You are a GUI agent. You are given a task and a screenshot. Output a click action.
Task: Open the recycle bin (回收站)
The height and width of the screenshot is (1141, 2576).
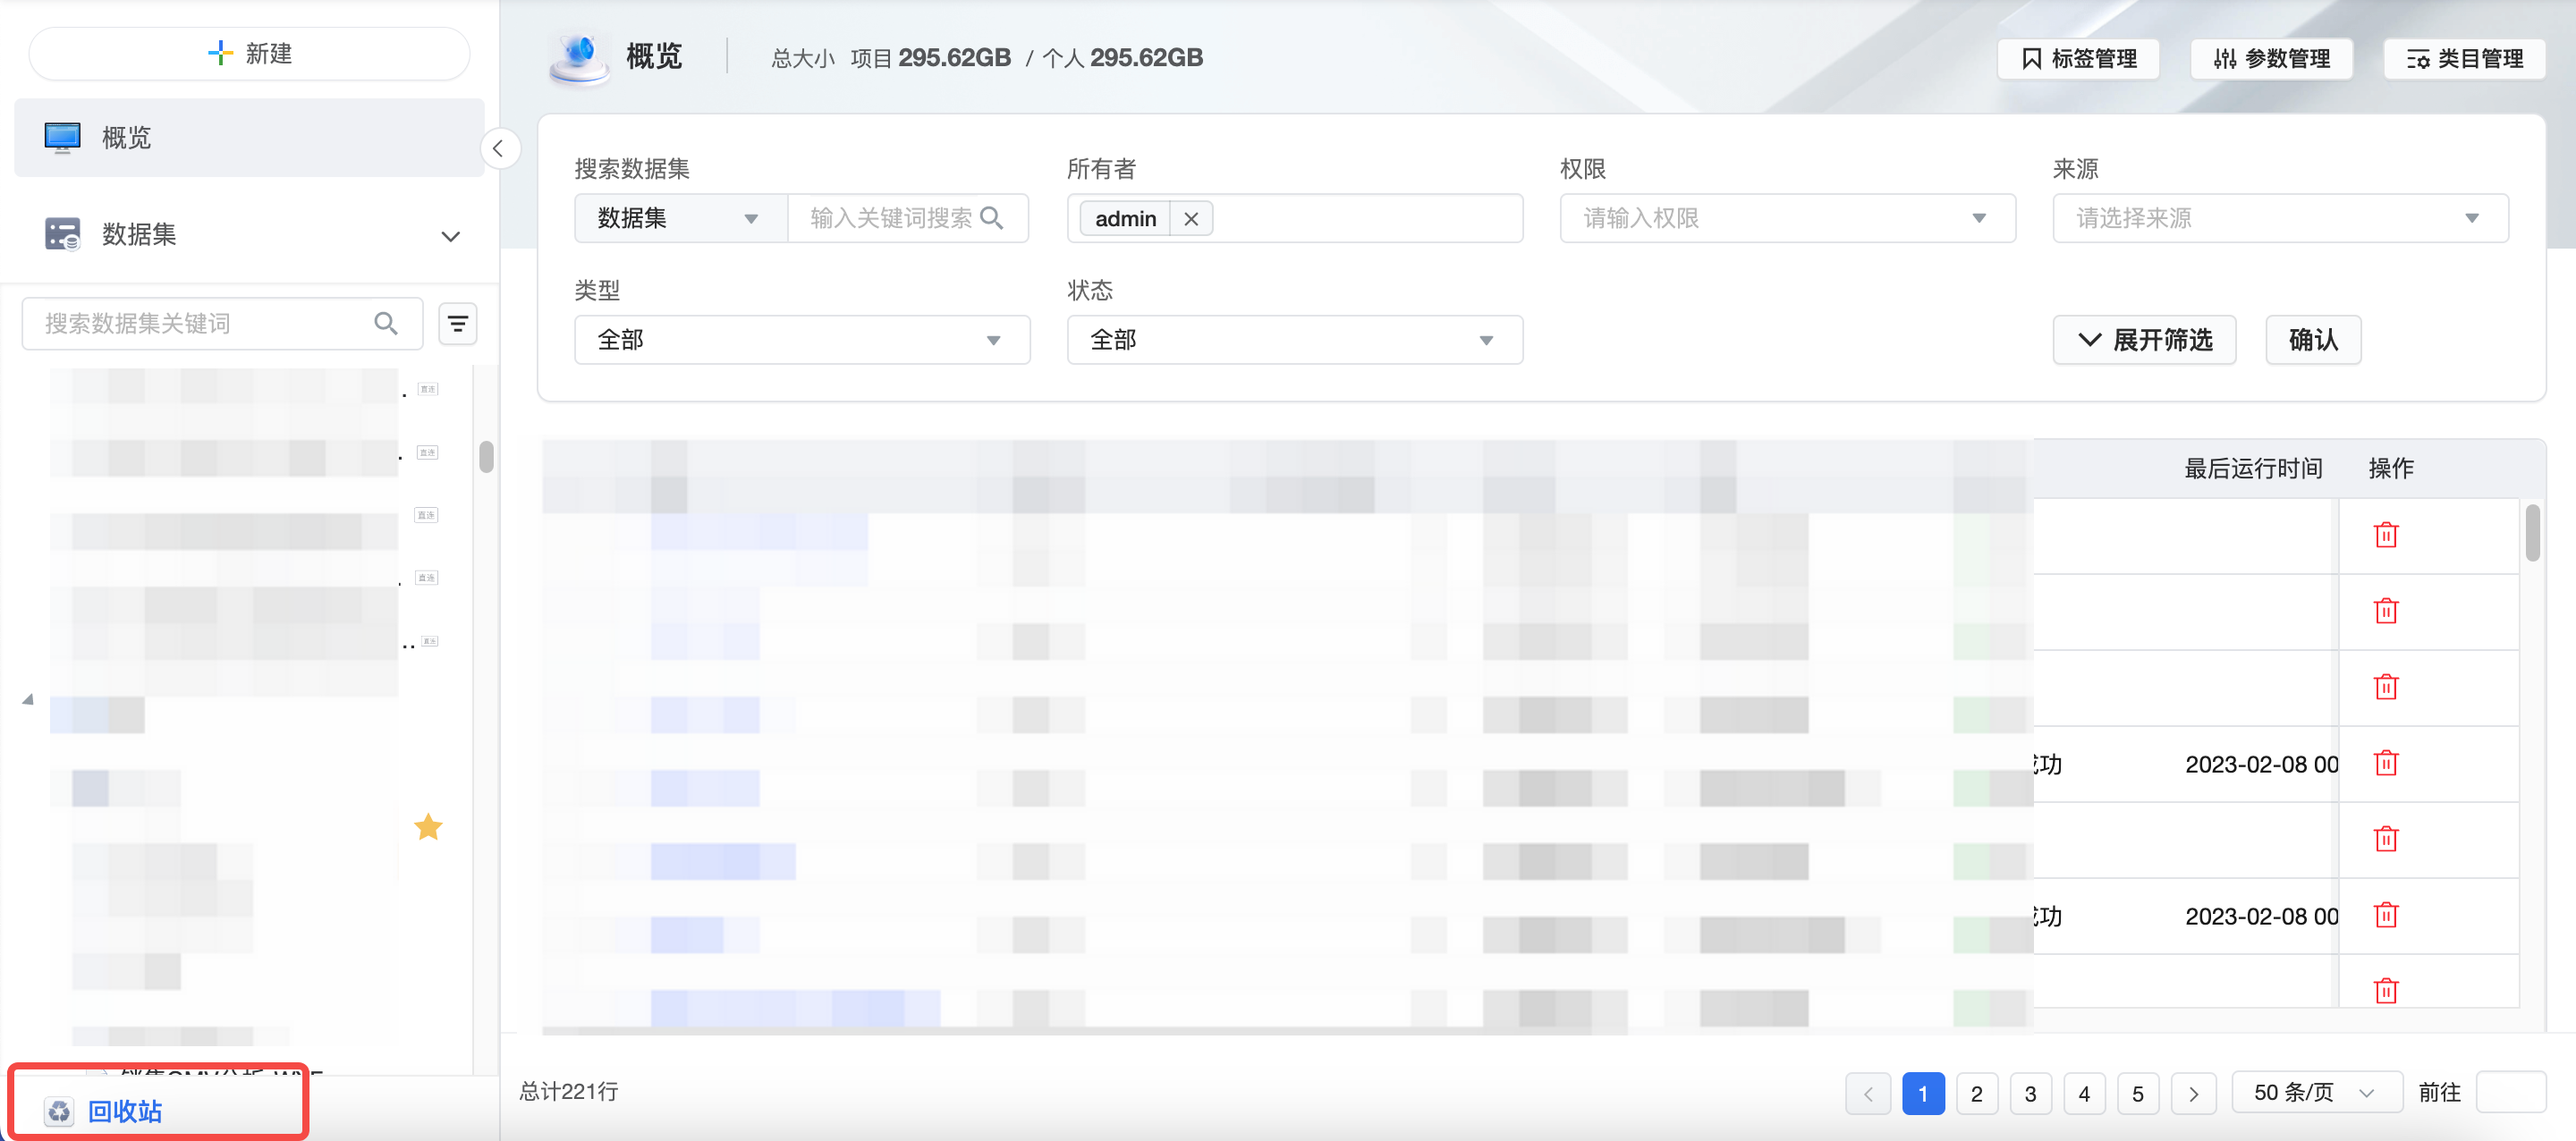[124, 1111]
